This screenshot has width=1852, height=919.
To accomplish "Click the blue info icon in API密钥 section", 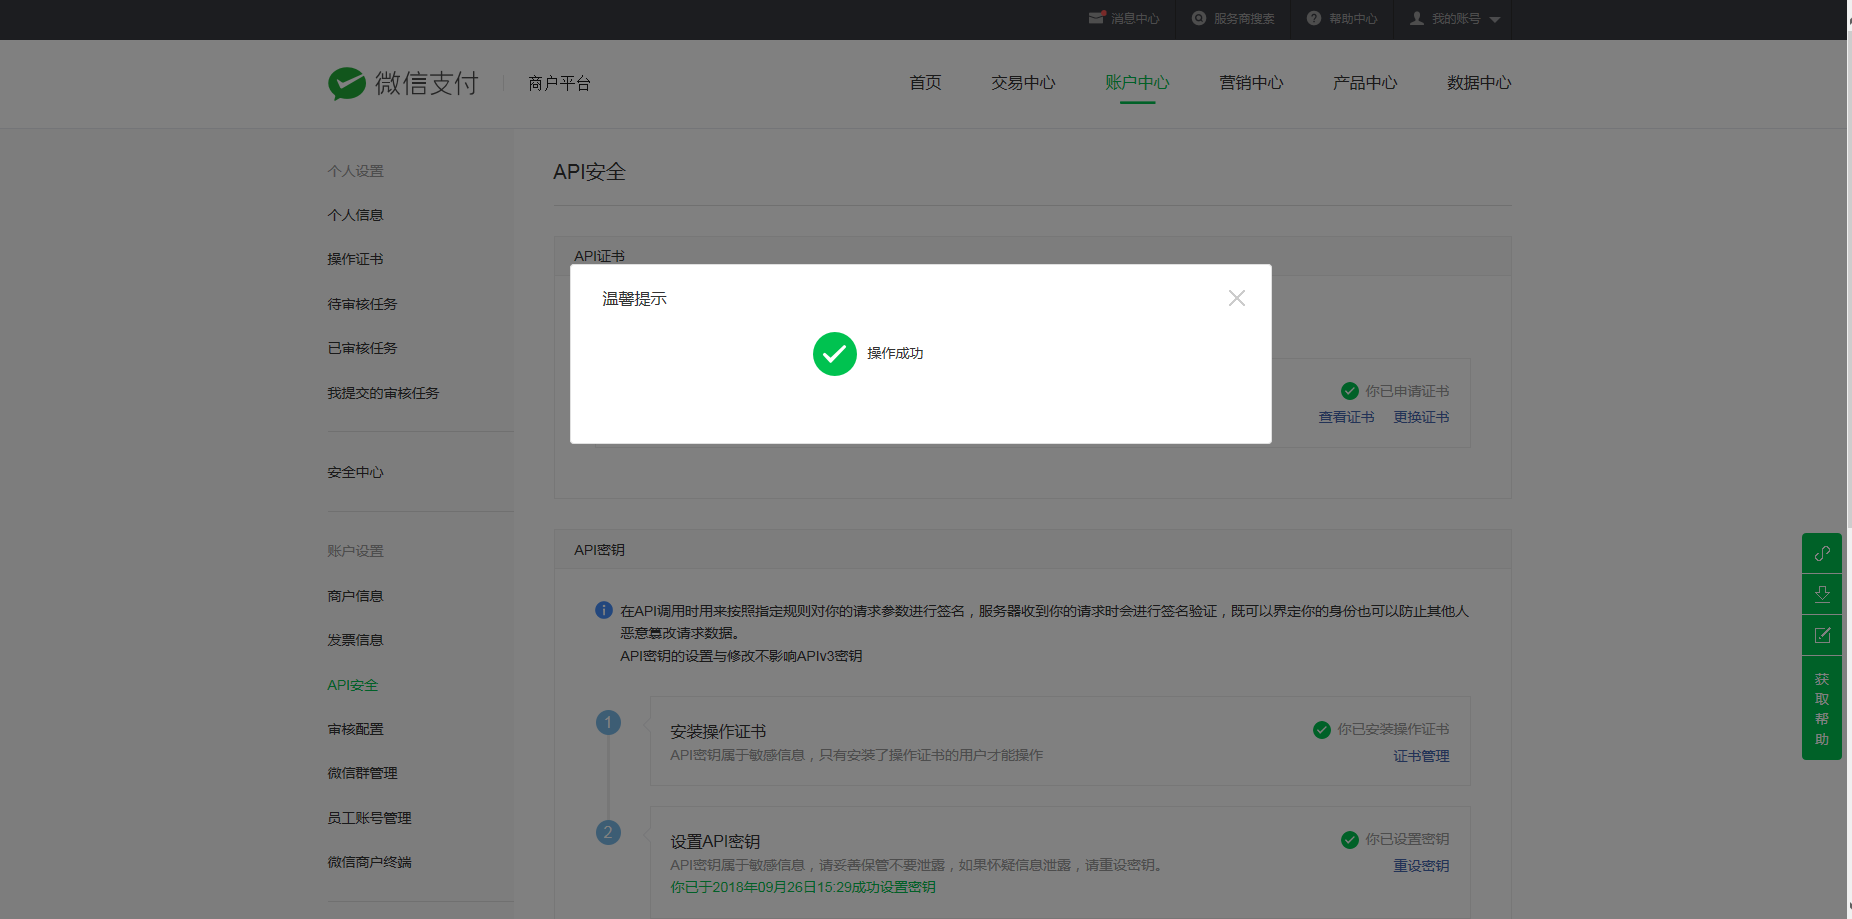I will point(604,610).
